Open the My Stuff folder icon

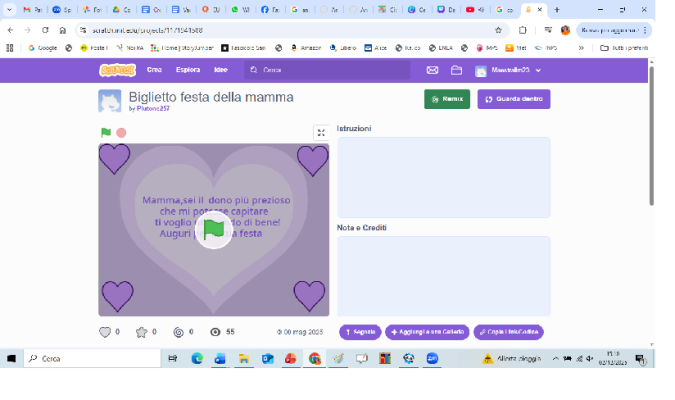click(456, 70)
